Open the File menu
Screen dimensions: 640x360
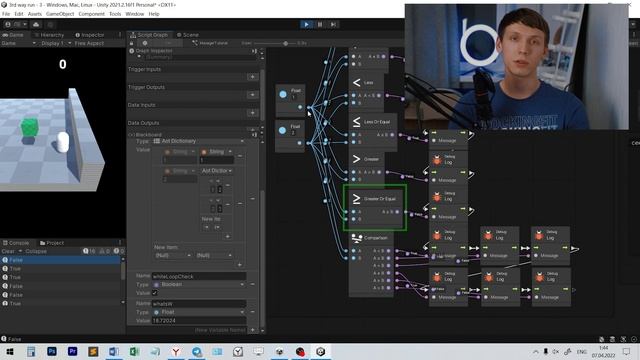[x=6, y=14]
